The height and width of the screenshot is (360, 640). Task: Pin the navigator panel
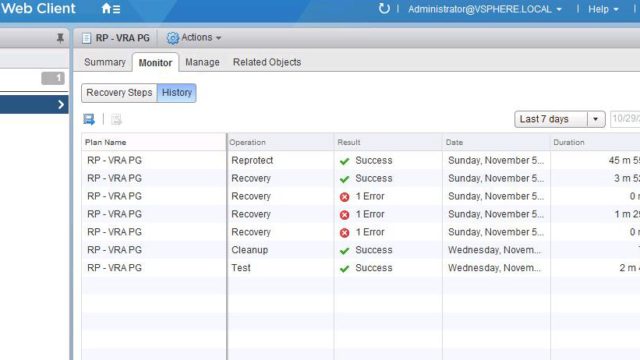(60, 38)
